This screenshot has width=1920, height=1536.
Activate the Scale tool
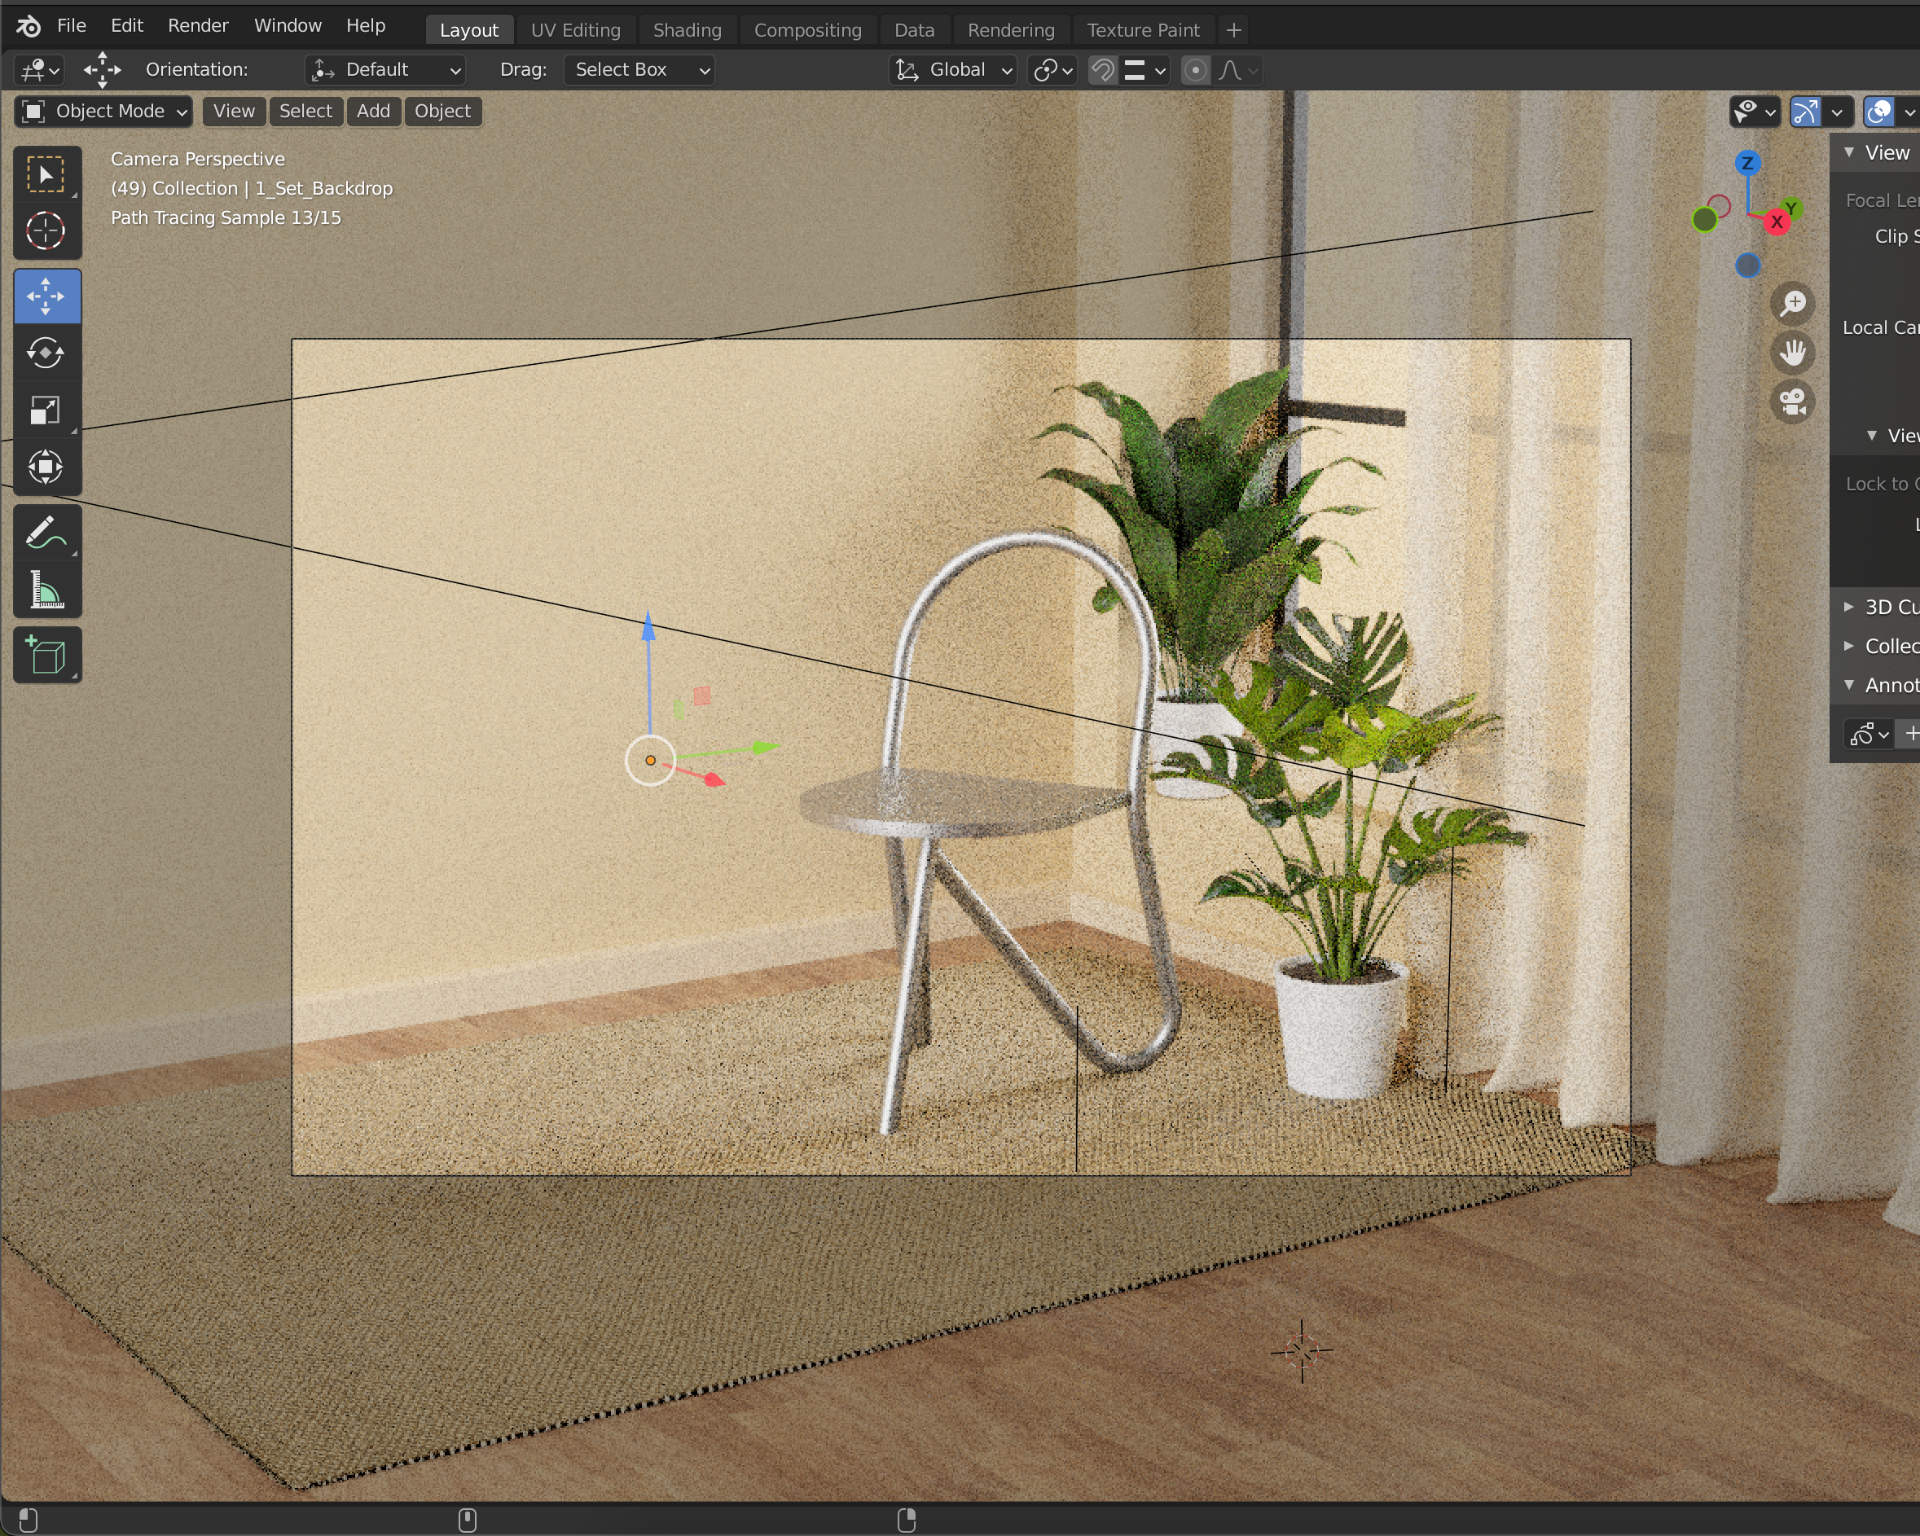tap(46, 410)
